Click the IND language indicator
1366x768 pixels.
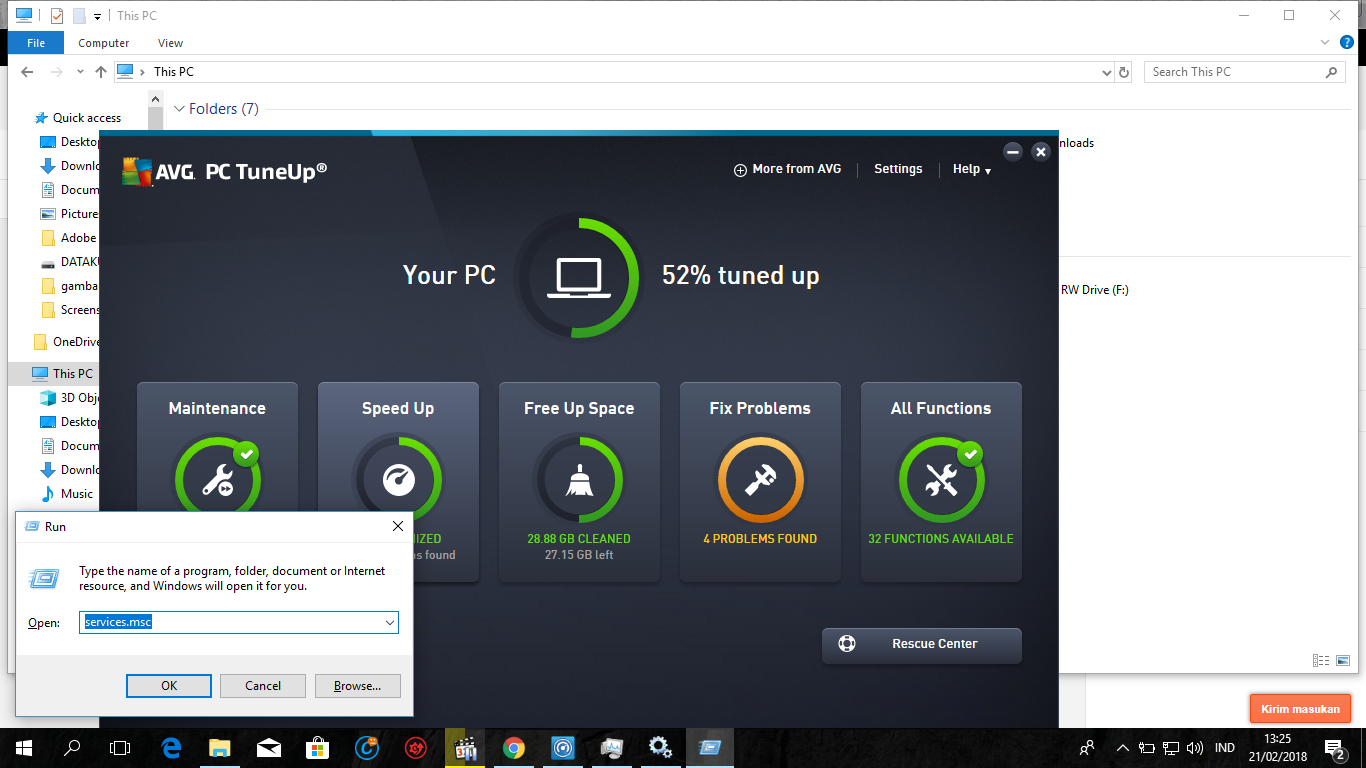1224,748
